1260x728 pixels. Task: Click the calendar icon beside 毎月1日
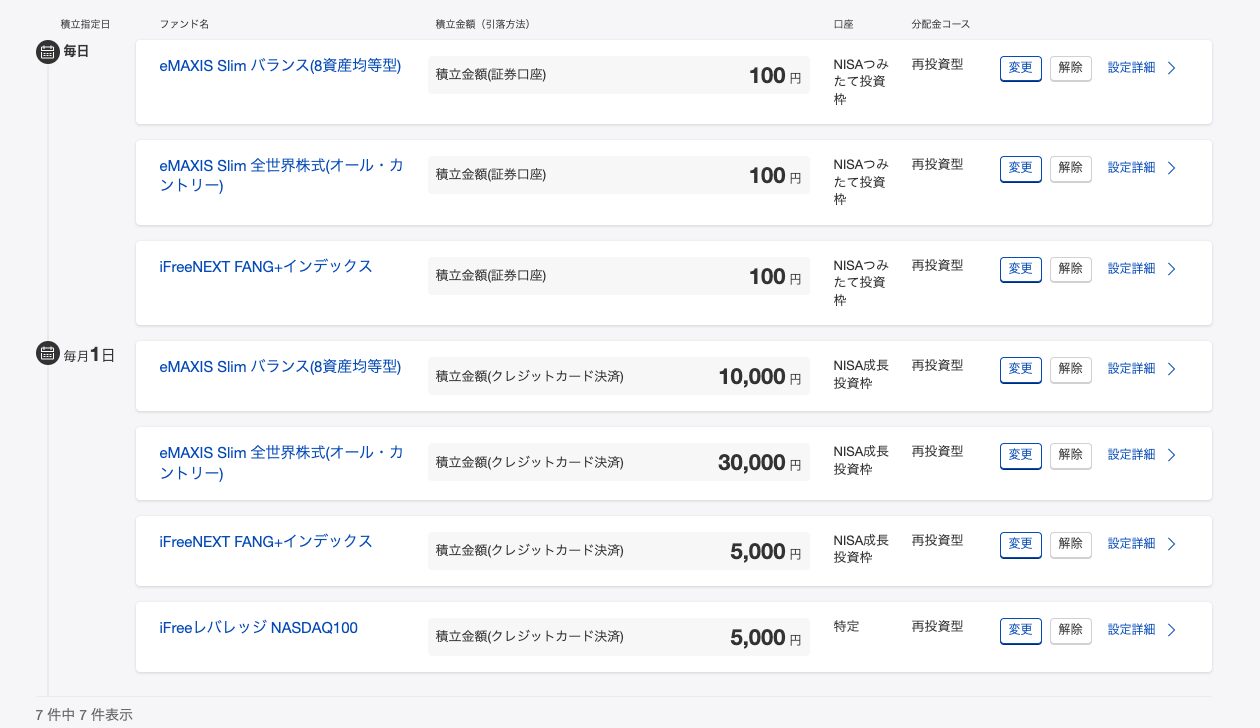click(x=47, y=353)
